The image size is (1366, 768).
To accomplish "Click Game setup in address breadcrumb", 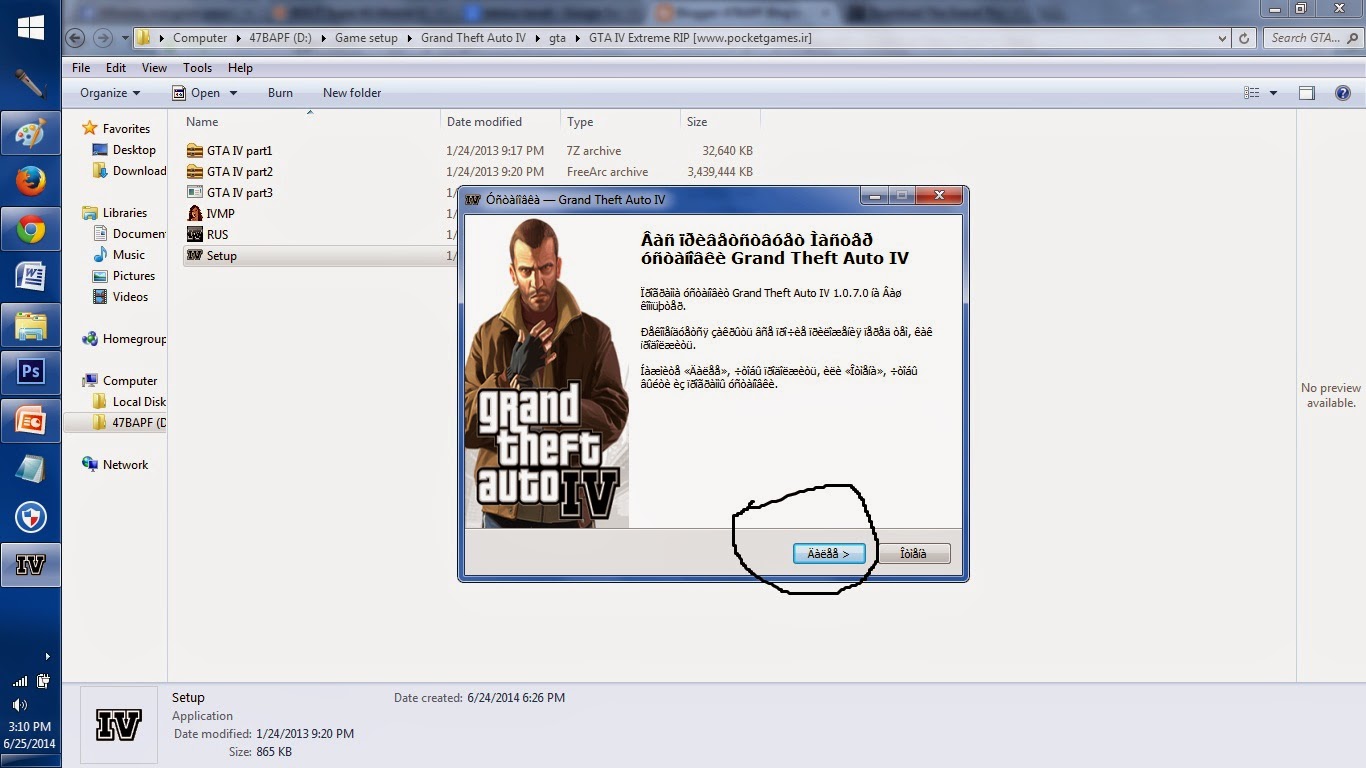I will pyautogui.click(x=366, y=38).
